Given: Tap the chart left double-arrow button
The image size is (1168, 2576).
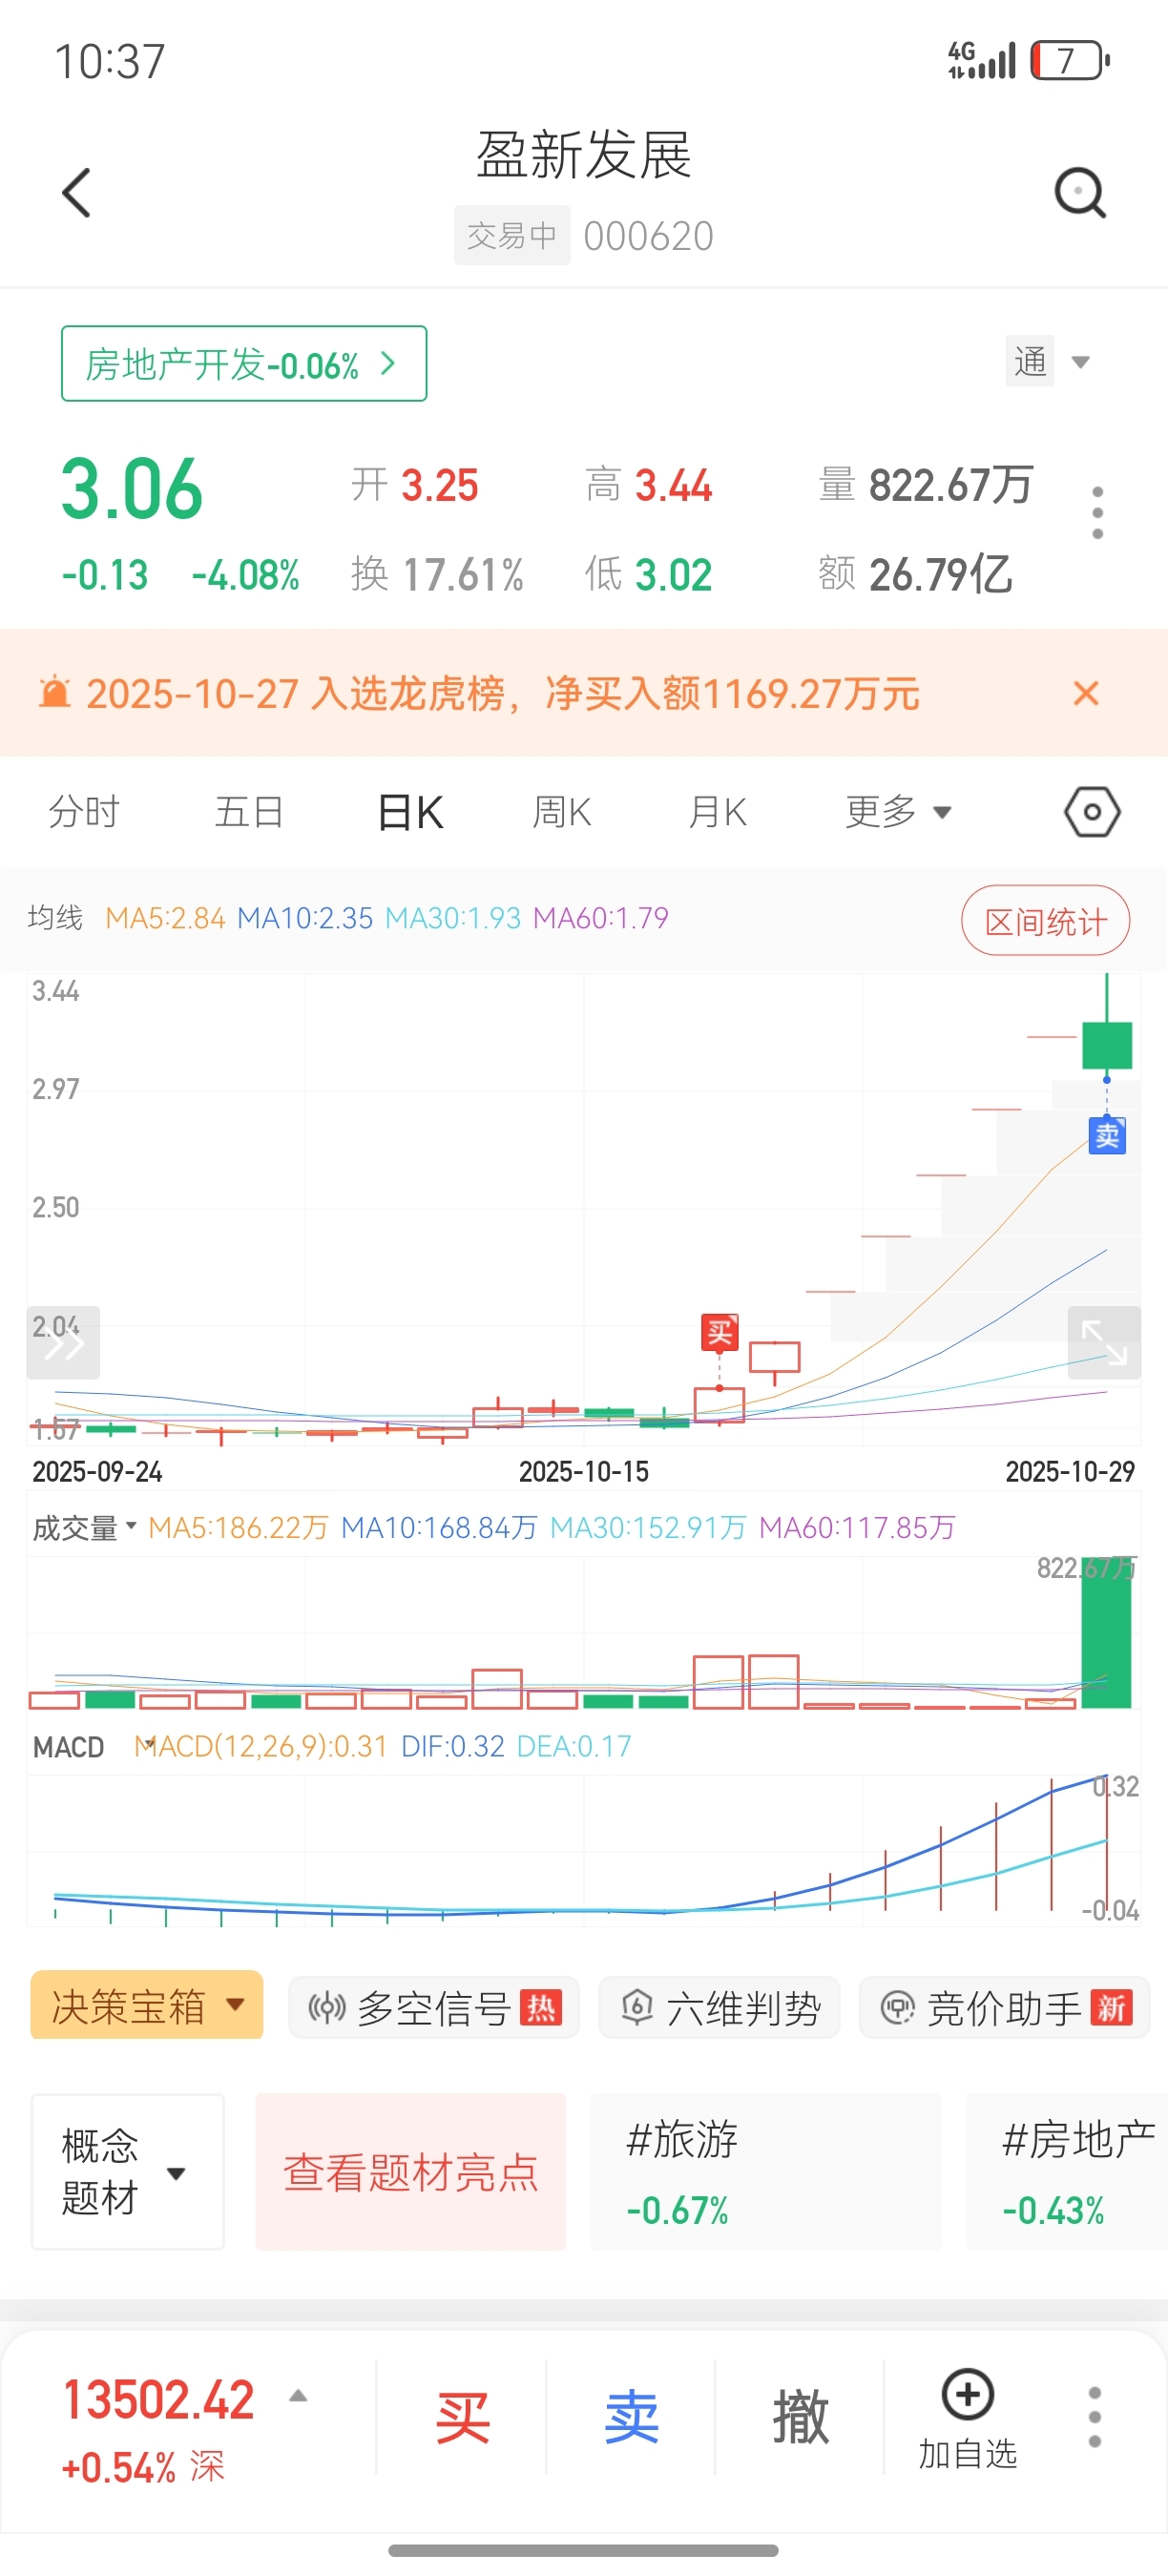Looking at the screenshot, I should [x=63, y=1342].
